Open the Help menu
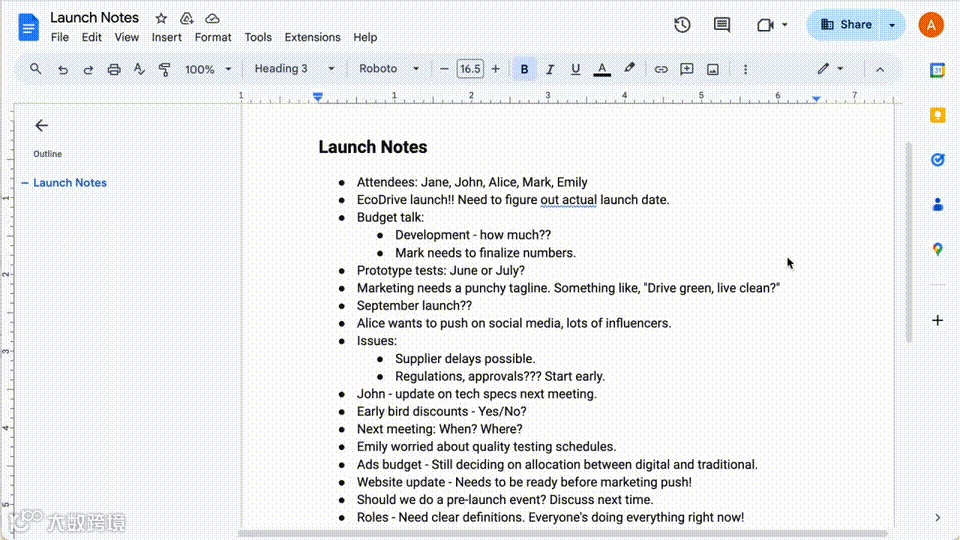Image resolution: width=960 pixels, height=540 pixels. [x=365, y=37]
